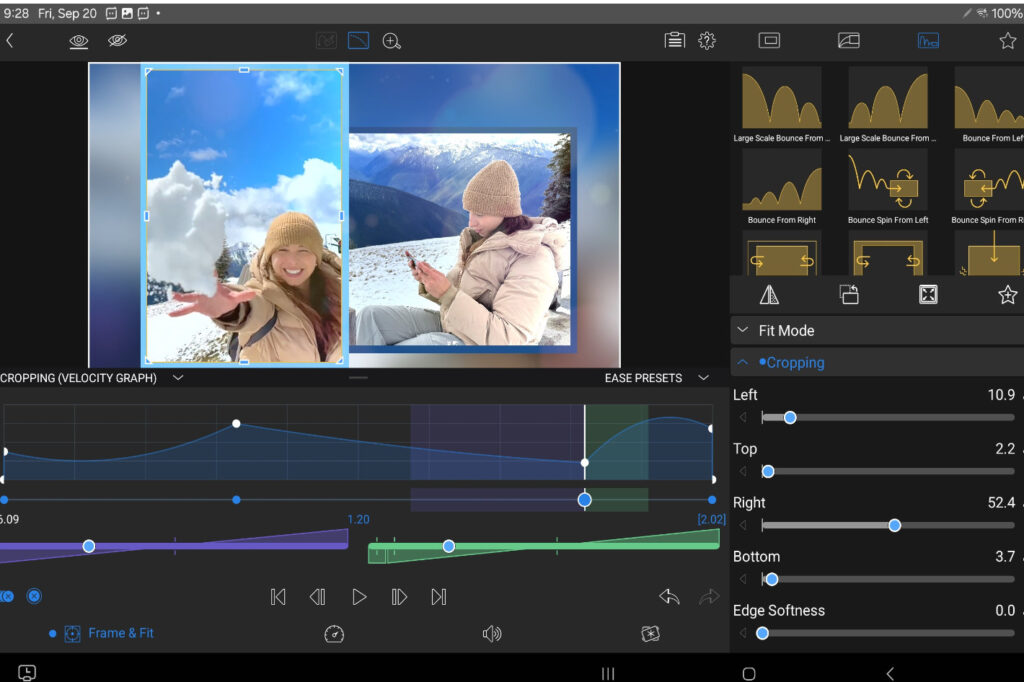Viewport: 1024px width, 682px height.
Task: Step forward one frame
Action: tap(399, 597)
